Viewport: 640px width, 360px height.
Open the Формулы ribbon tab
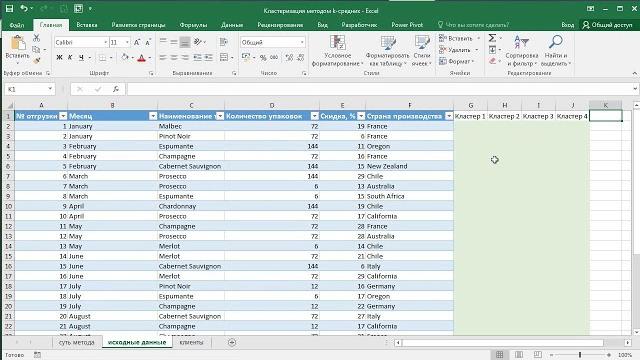pyautogui.click(x=193, y=25)
